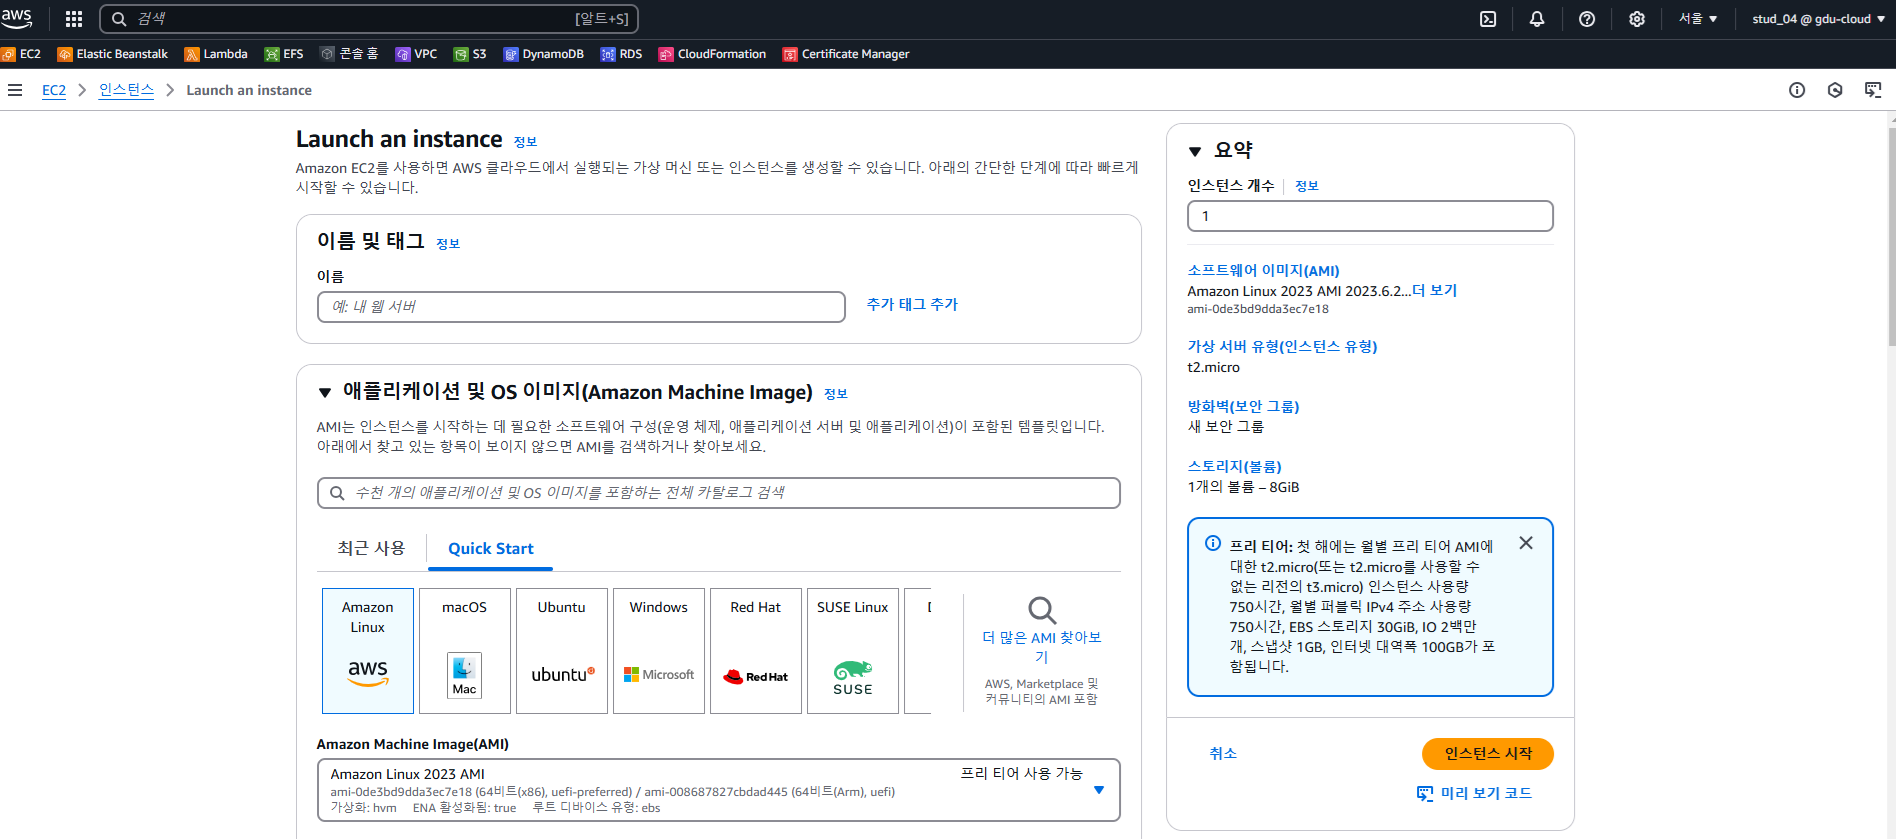1896x839 pixels.
Task: Click 정보 link next to Amazon Machine Image heading
Action: click(836, 394)
